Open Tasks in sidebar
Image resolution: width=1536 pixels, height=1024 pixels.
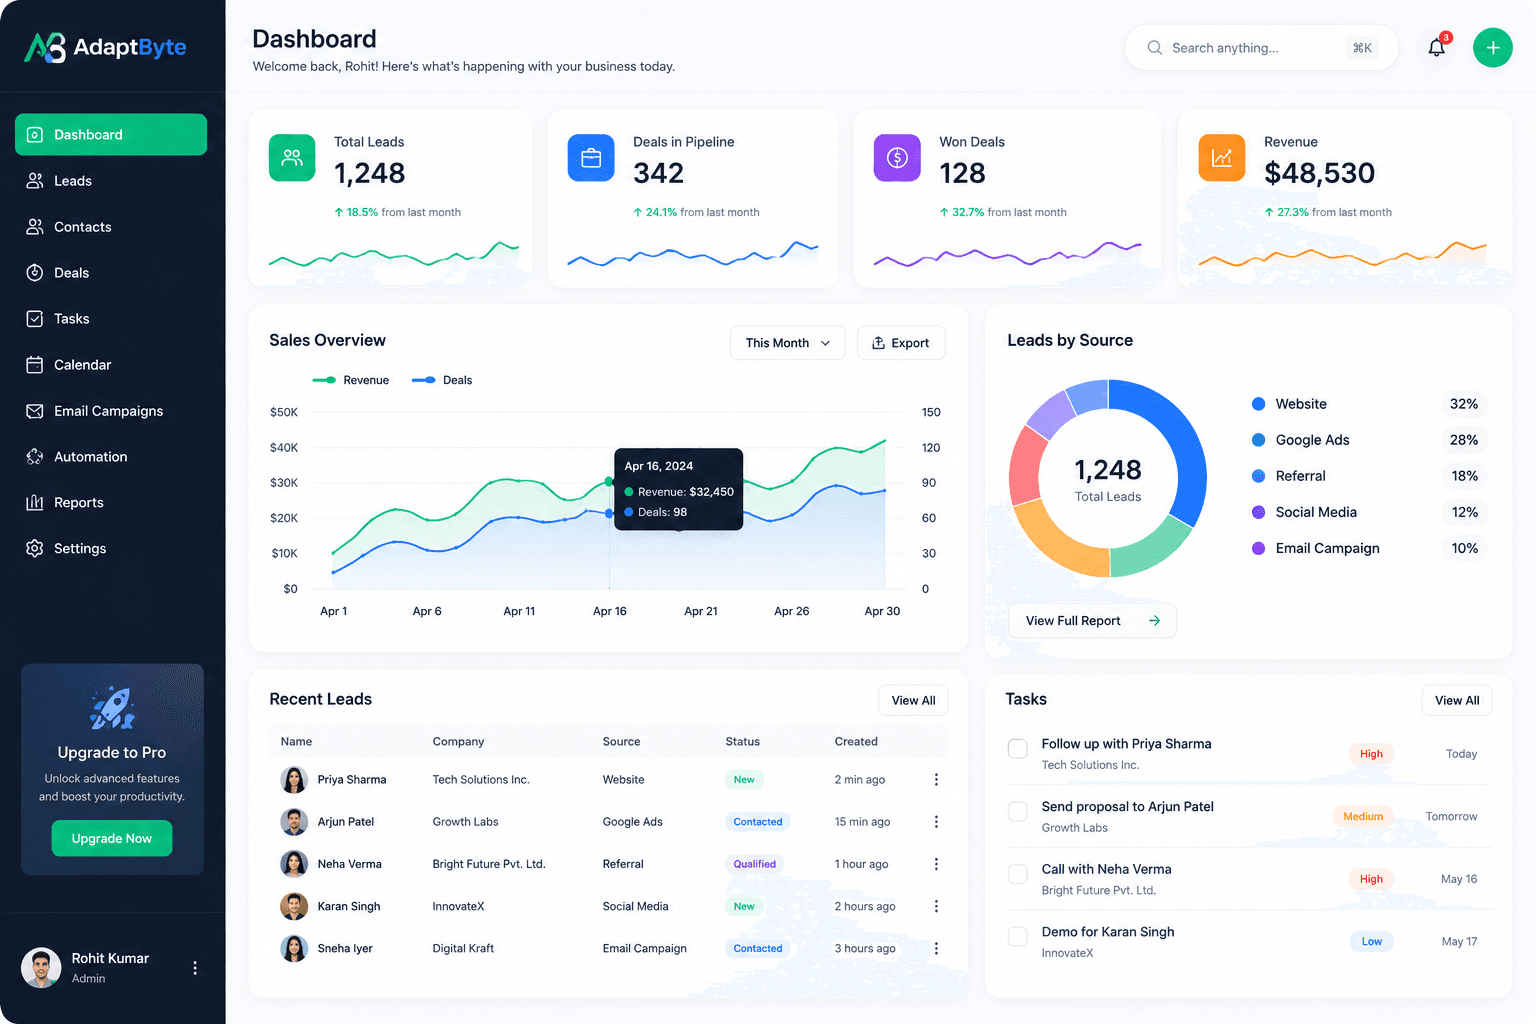(x=111, y=319)
